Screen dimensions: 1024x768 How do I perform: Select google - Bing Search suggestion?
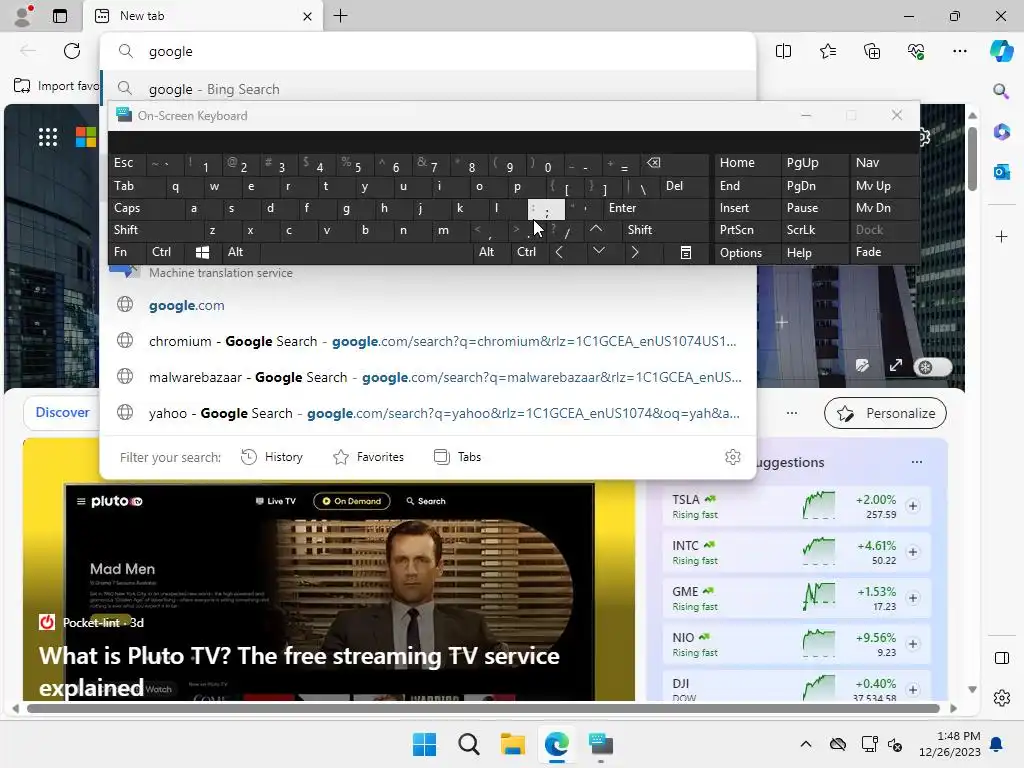(428, 89)
